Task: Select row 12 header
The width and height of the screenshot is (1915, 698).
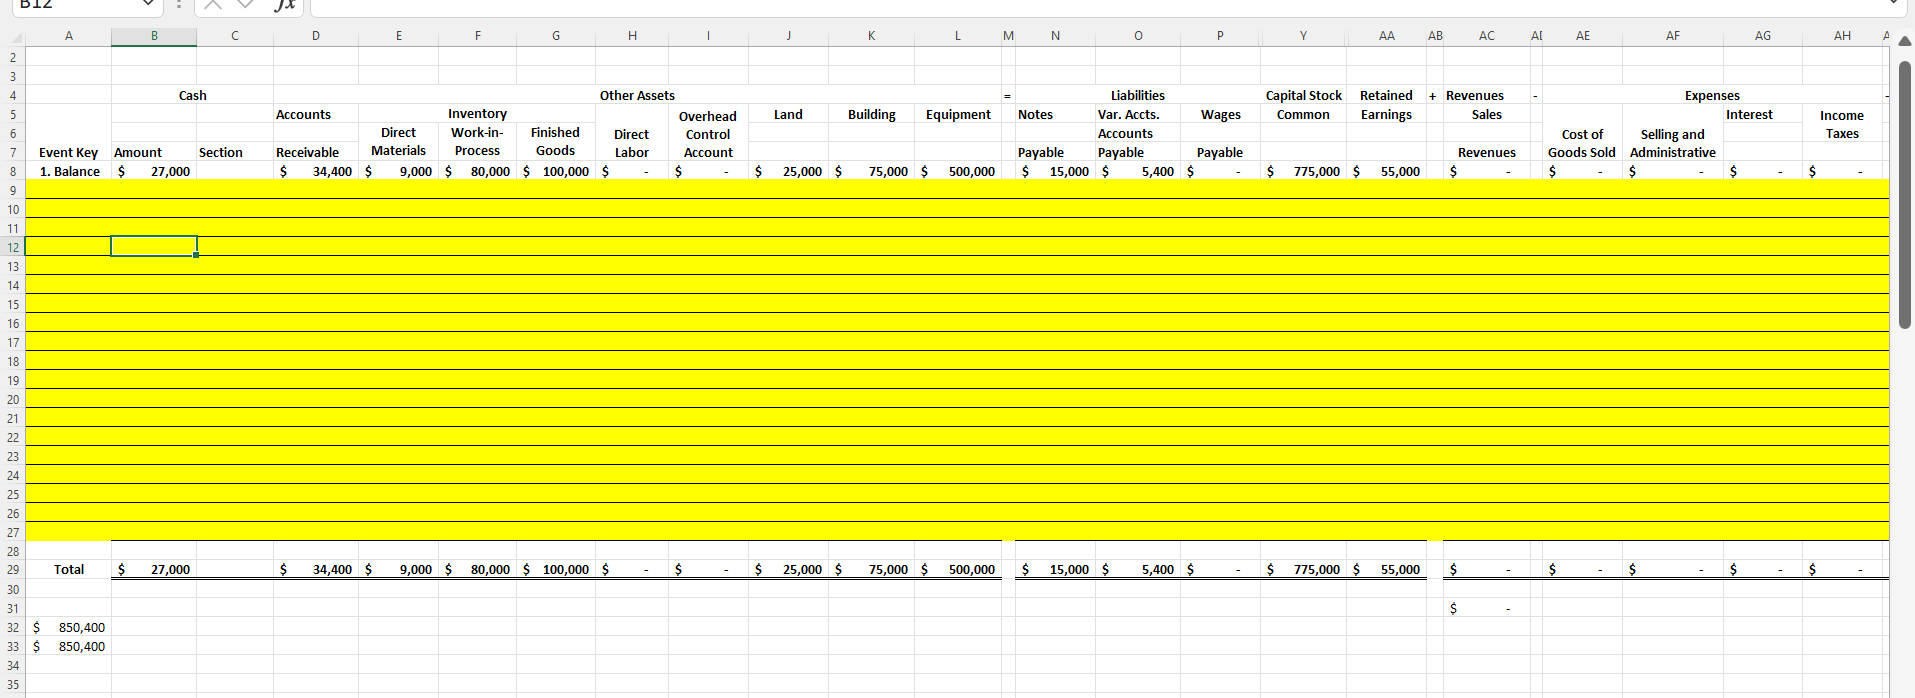Action: pos(13,247)
